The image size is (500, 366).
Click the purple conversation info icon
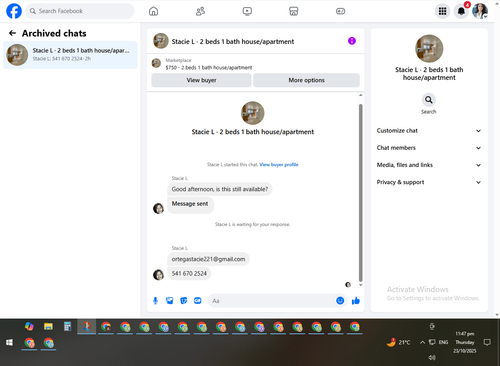pyautogui.click(x=352, y=41)
